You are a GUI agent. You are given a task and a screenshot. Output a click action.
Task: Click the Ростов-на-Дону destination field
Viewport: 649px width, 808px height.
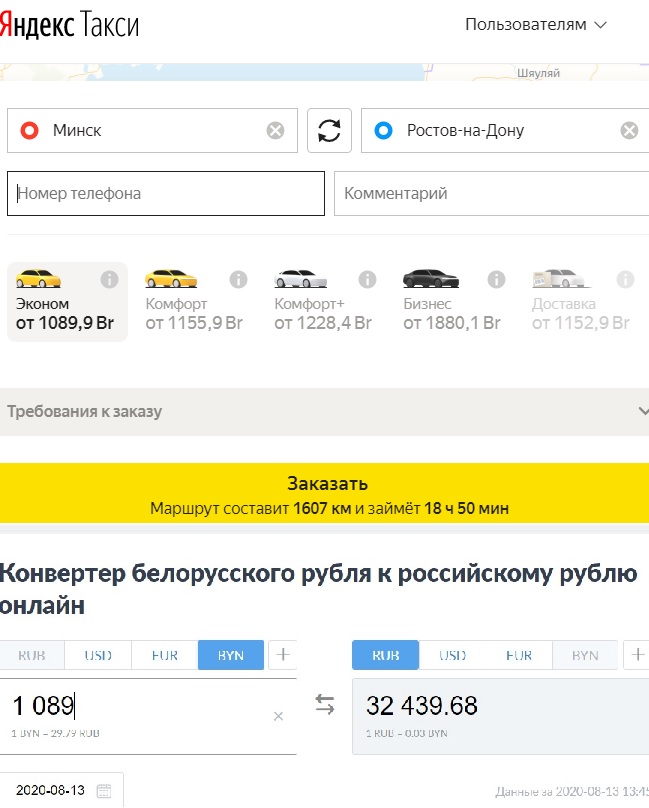tap(505, 130)
